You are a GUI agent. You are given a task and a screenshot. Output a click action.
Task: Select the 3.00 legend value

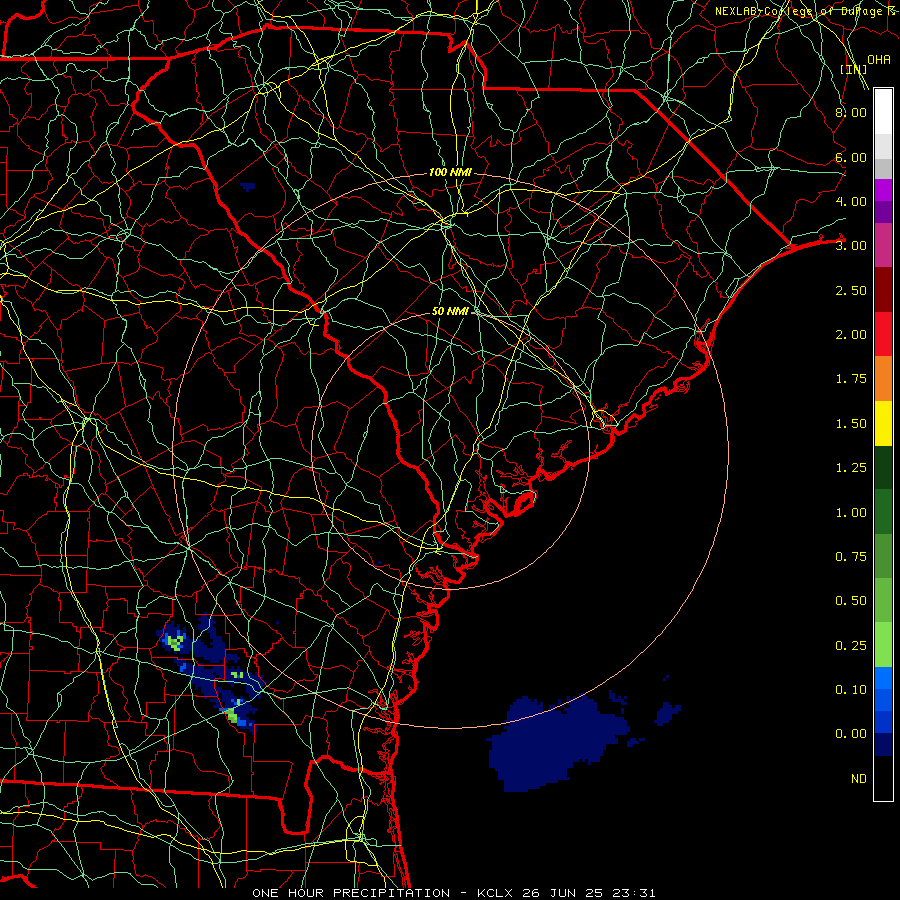tap(851, 246)
